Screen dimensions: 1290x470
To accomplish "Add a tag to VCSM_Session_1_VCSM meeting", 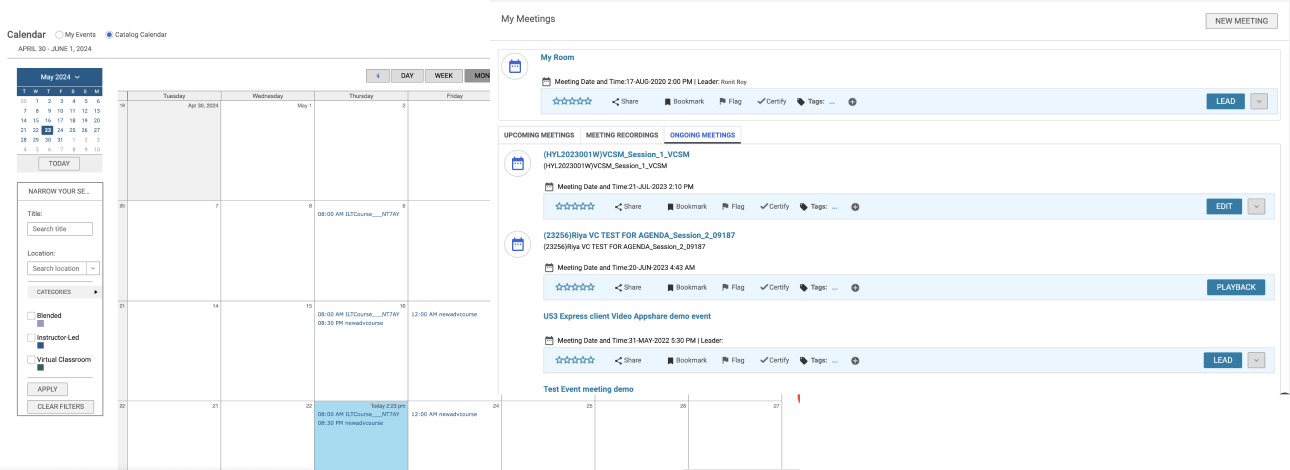I will pos(855,206).
